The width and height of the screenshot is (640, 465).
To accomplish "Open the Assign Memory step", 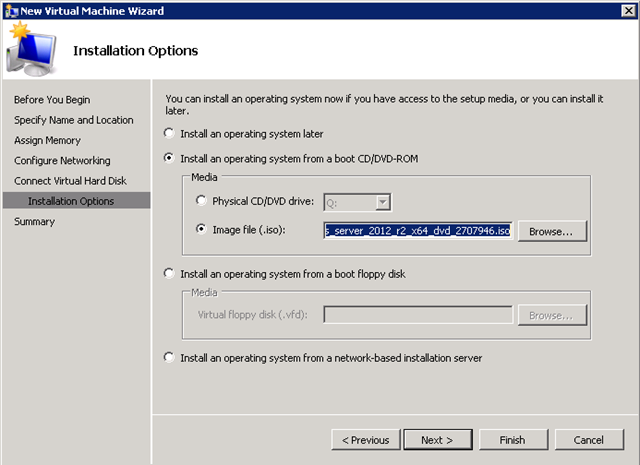I will pos(47,140).
